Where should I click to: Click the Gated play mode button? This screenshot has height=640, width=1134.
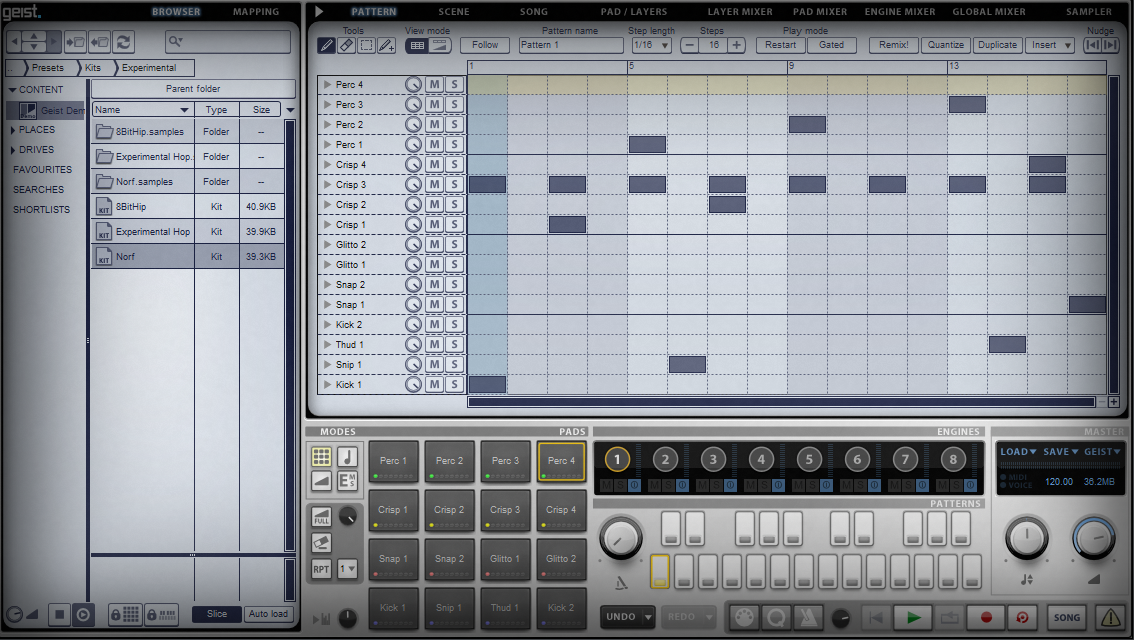pos(832,45)
